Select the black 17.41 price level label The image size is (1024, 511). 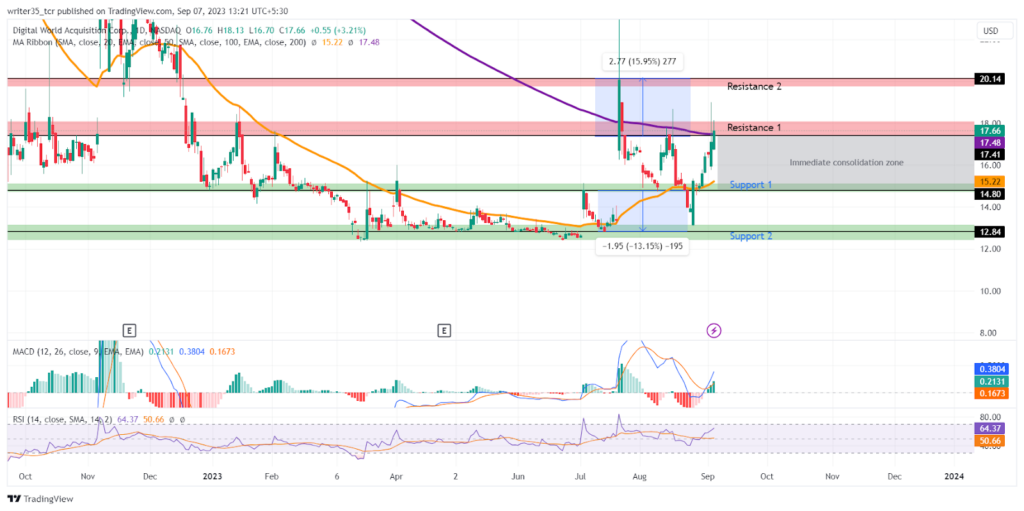coord(988,155)
